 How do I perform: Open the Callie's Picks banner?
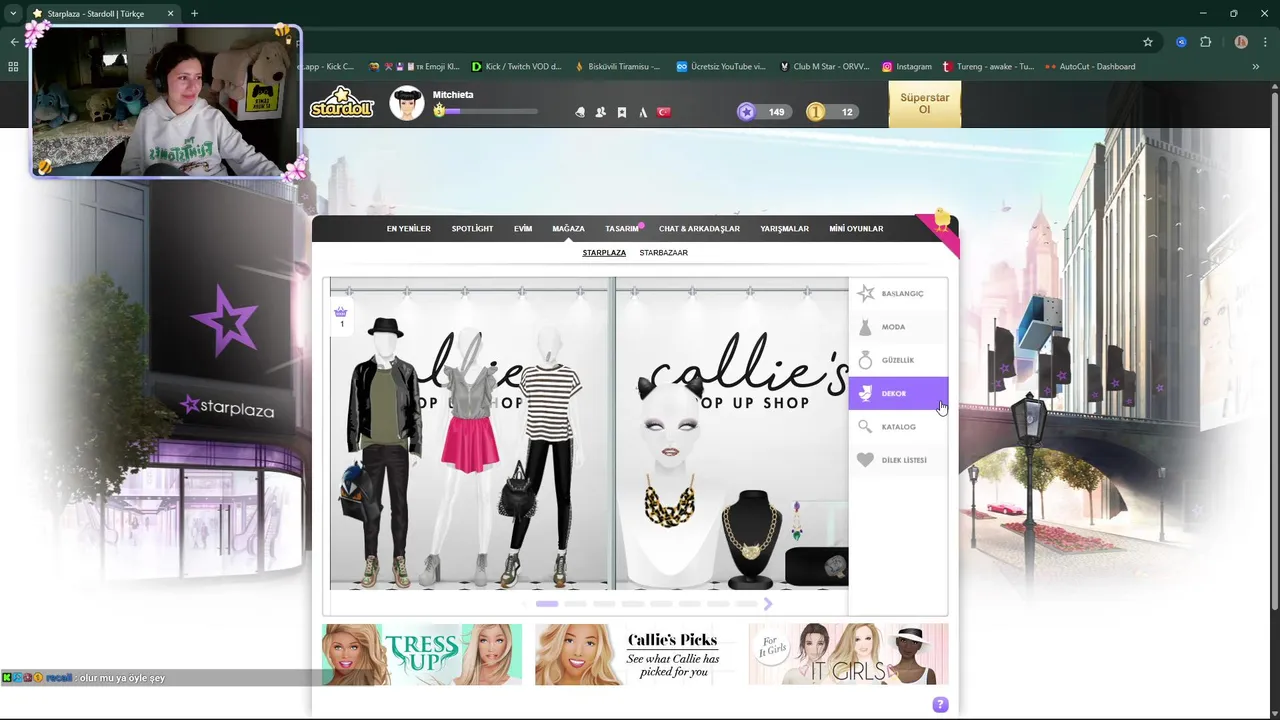635,655
